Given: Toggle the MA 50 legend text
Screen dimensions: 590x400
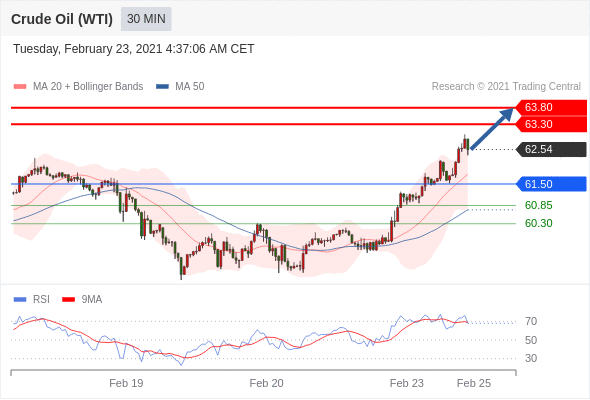Looking at the screenshot, I should [190, 87].
